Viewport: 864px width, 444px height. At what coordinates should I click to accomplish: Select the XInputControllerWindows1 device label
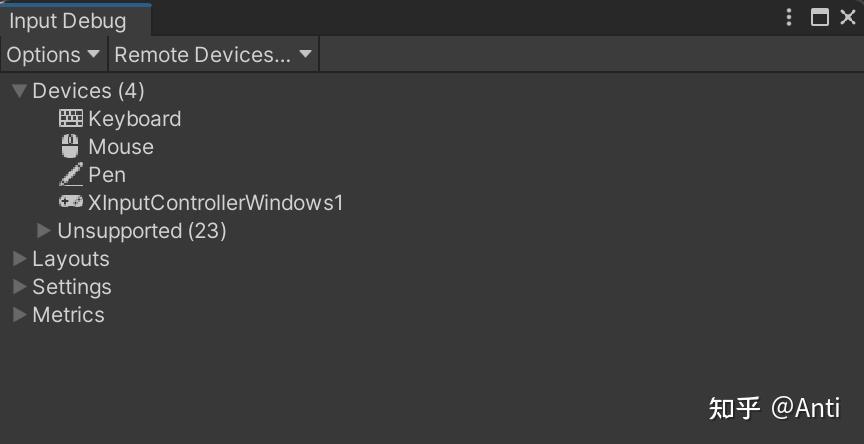tap(216, 203)
